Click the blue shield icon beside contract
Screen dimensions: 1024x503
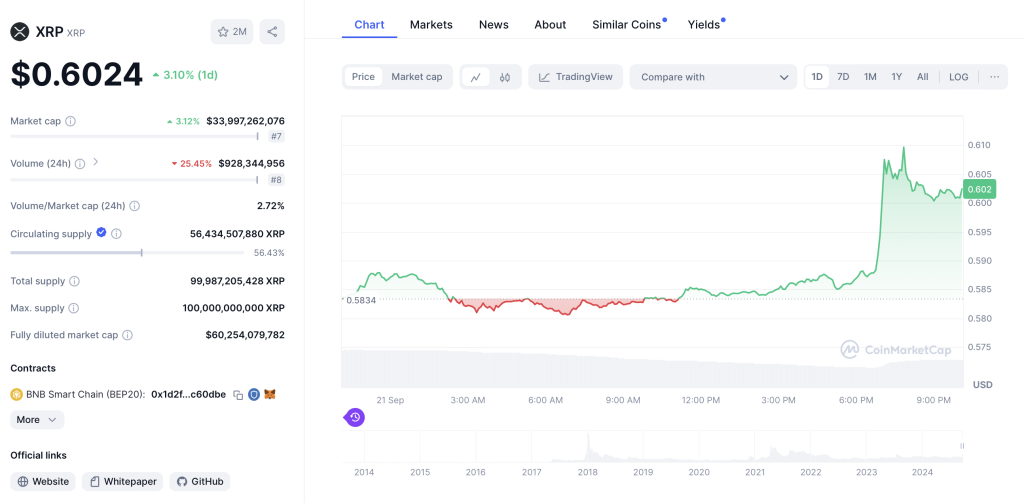pos(254,395)
